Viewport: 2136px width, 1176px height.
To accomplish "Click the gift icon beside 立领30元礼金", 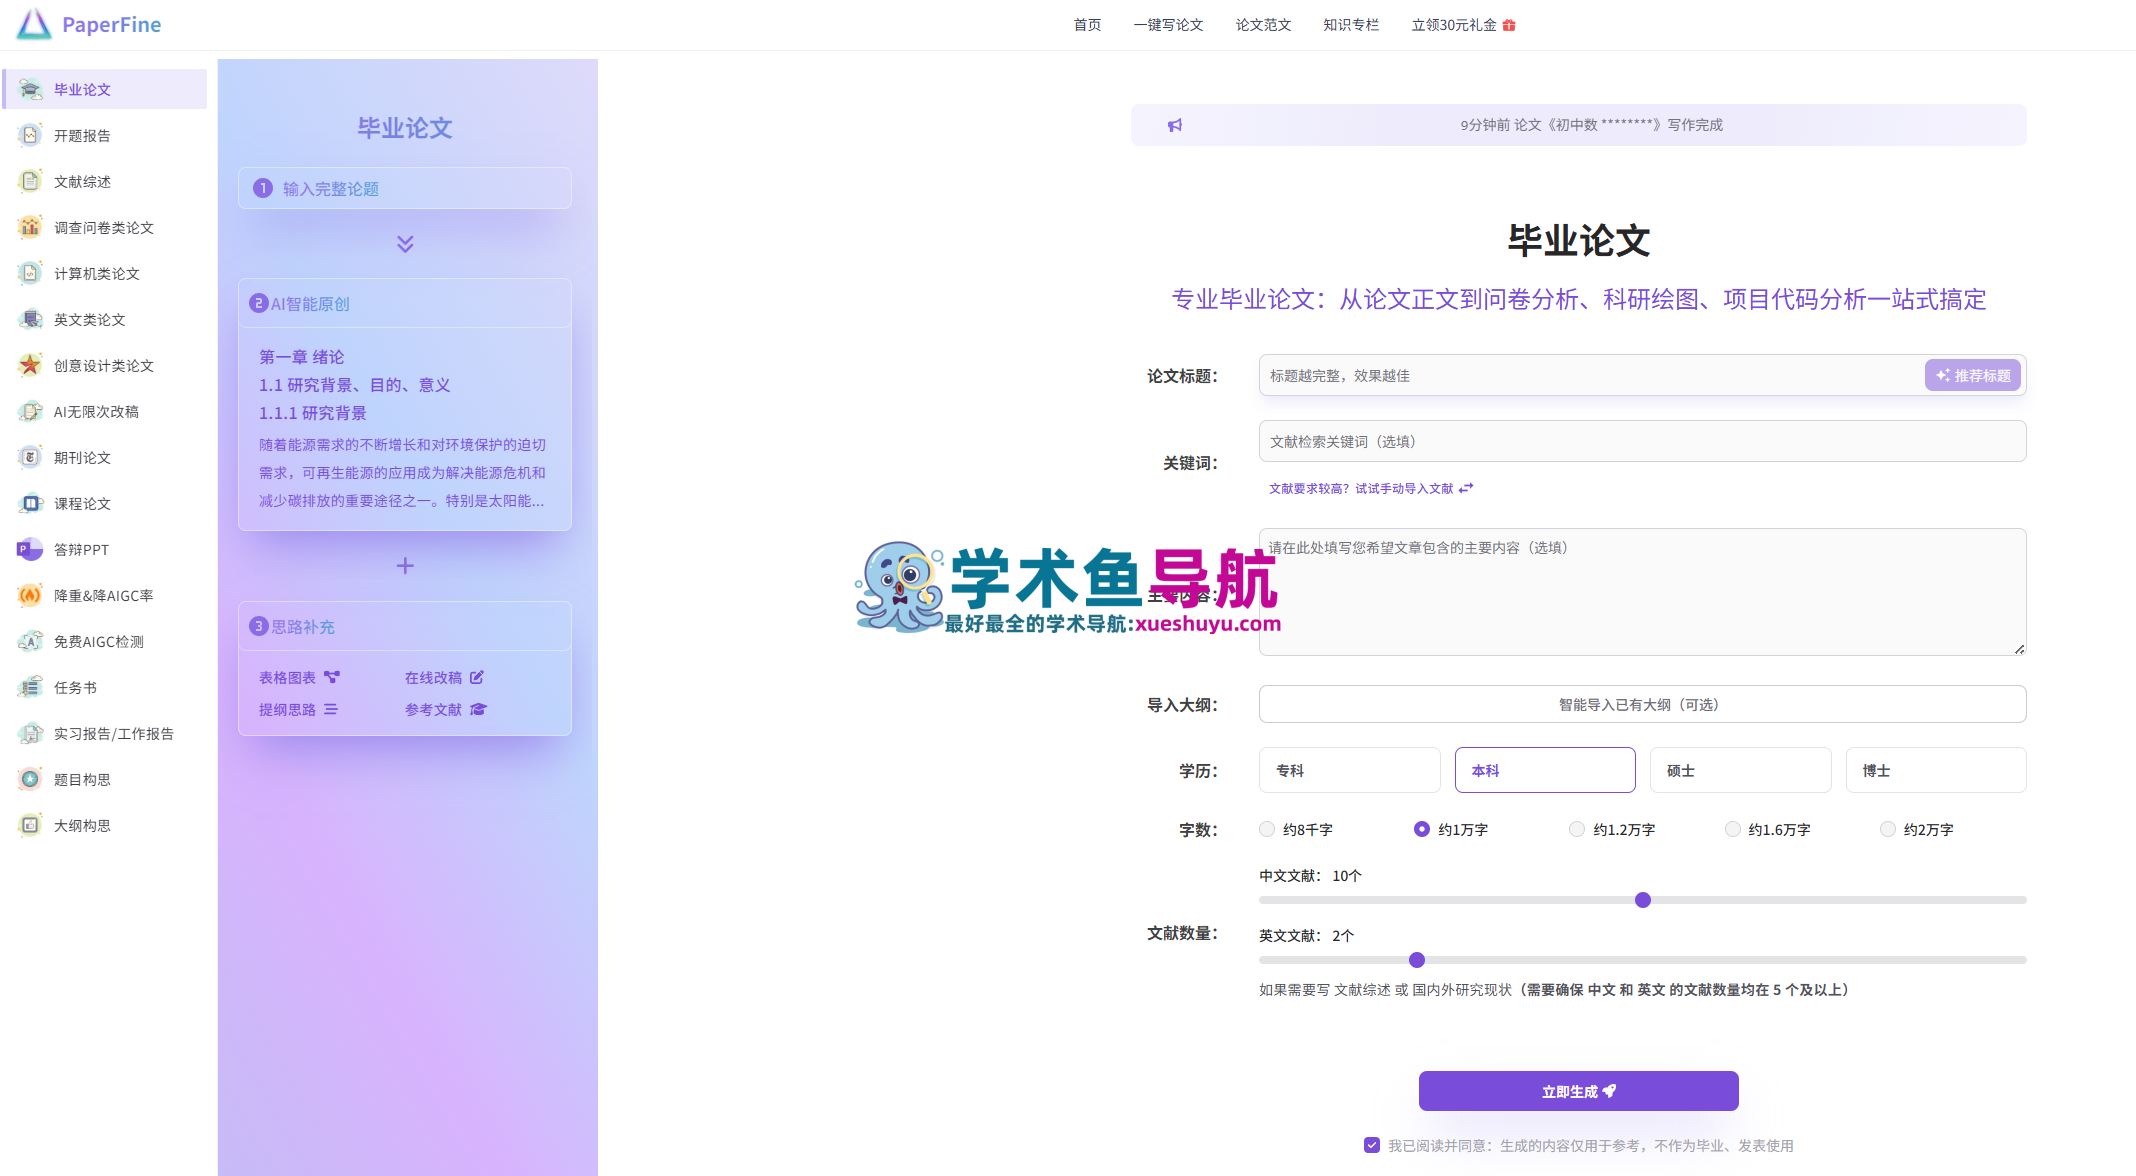I will click(x=1509, y=25).
